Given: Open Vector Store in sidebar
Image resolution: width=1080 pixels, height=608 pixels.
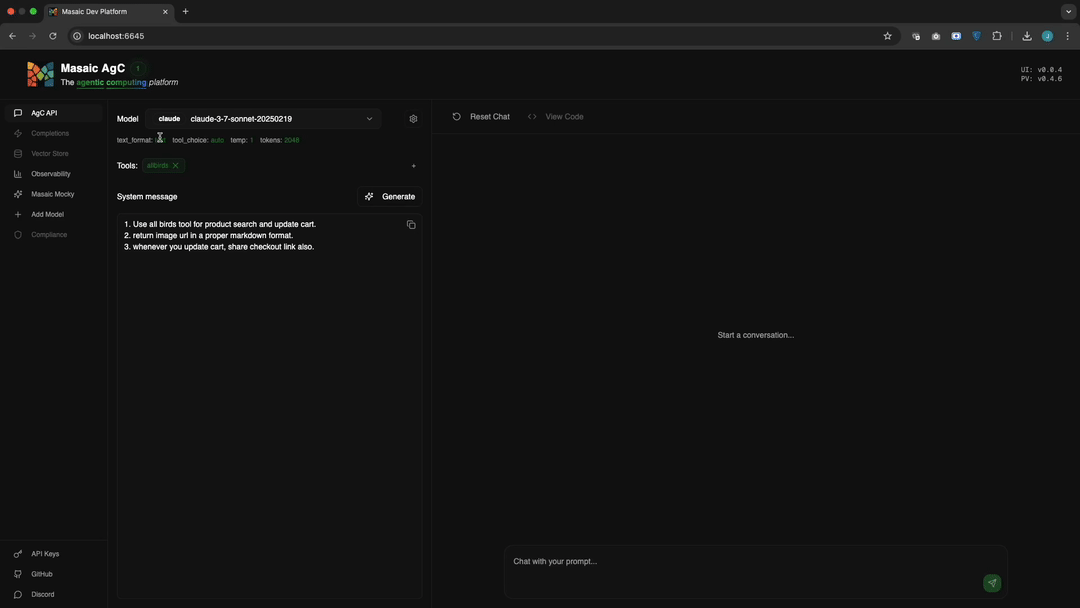Looking at the screenshot, I should pos(50,154).
